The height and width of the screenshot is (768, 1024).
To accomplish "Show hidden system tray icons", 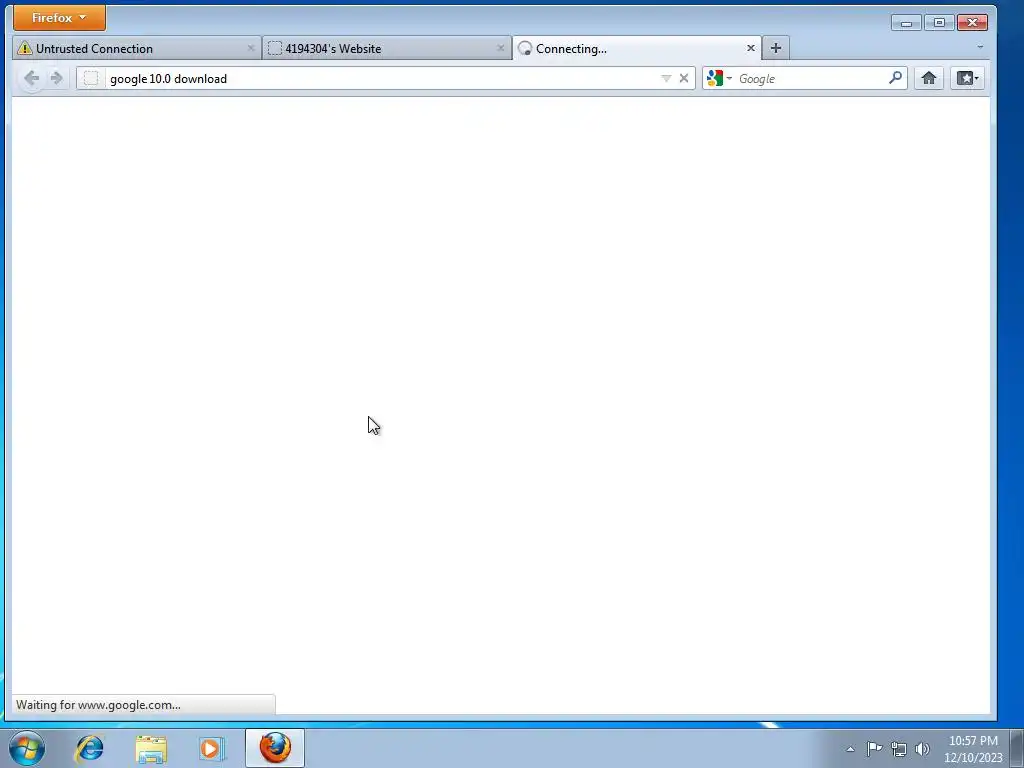I will coord(850,749).
